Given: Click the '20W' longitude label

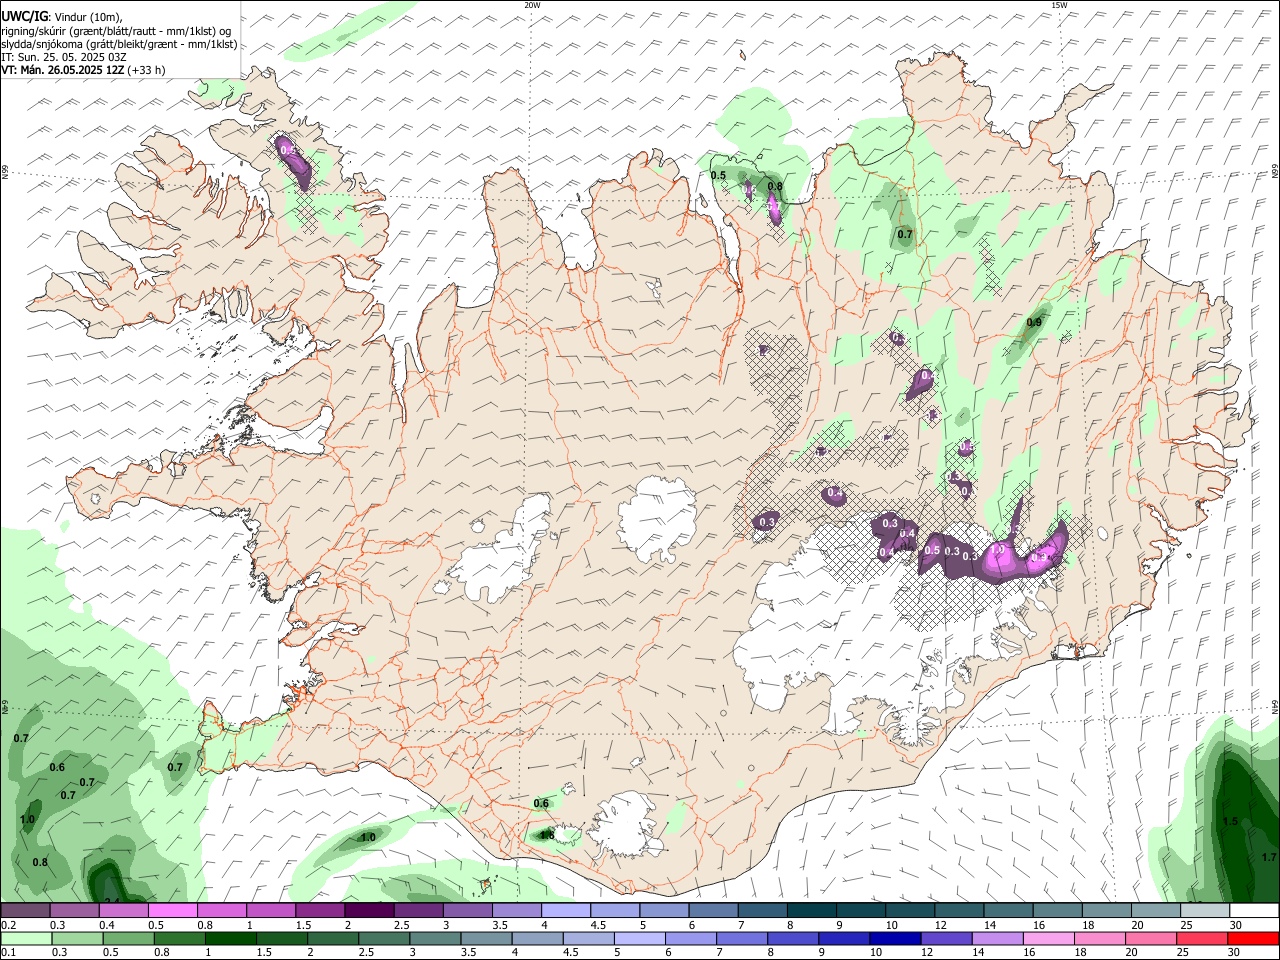Looking at the screenshot, I should (x=532, y=5).
